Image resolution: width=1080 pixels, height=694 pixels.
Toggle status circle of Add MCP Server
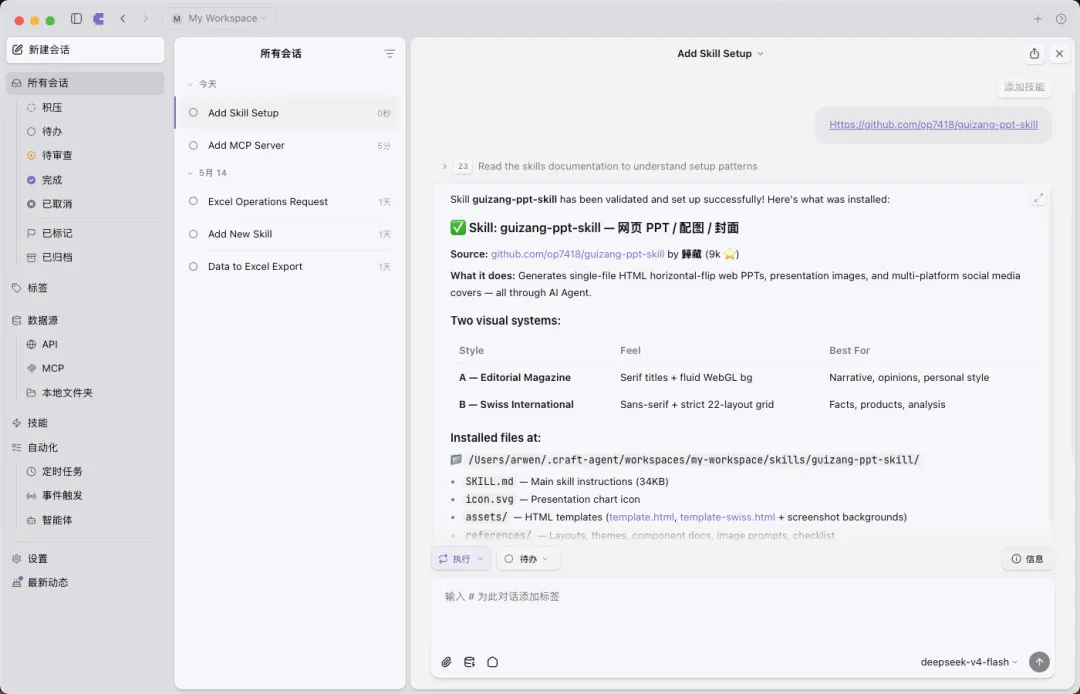pos(194,145)
